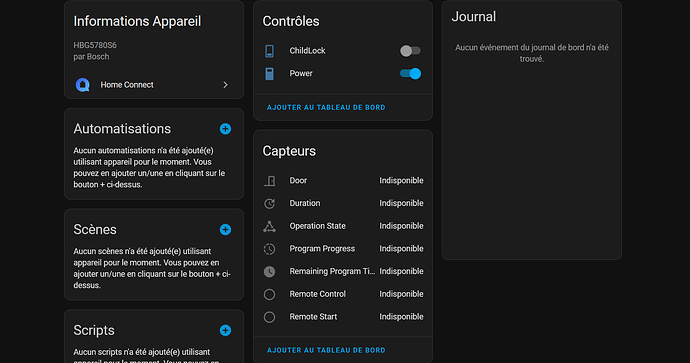Click Indisponible value of Operation State
This screenshot has height=363, width=690.
(401, 226)
